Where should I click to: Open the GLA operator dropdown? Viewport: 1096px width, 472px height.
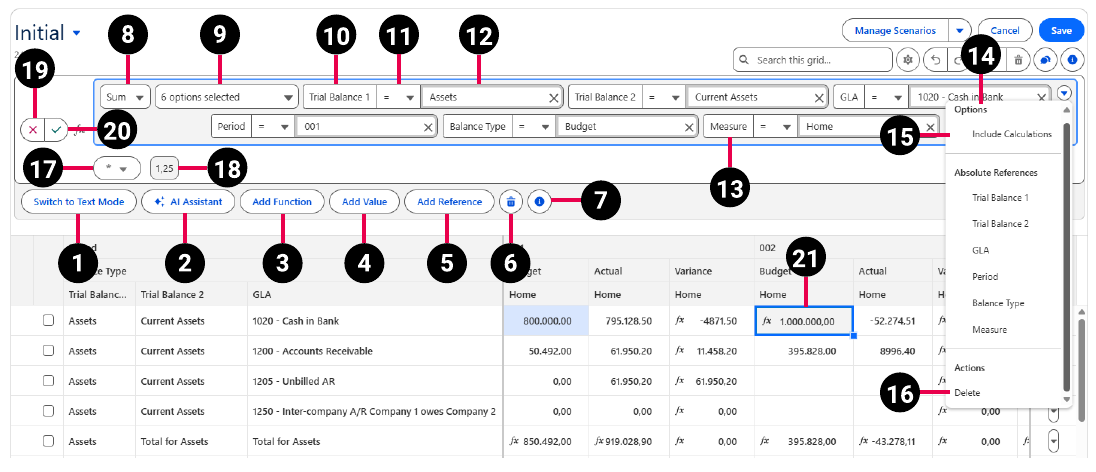887,98
